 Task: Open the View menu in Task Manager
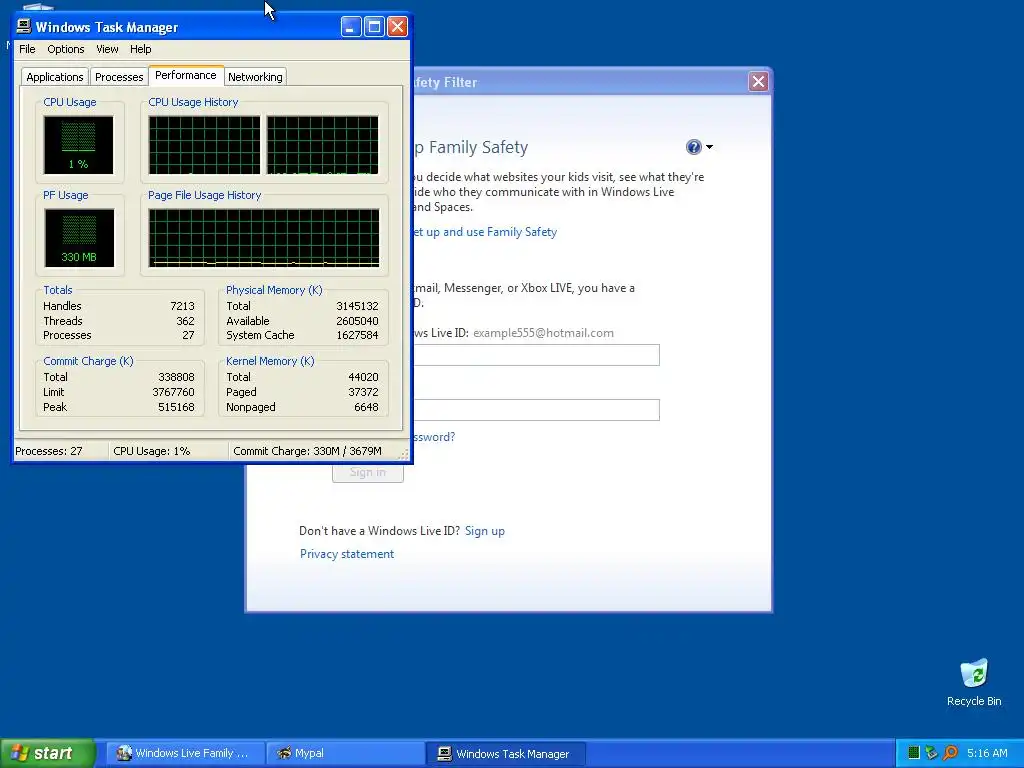point(107,49)
